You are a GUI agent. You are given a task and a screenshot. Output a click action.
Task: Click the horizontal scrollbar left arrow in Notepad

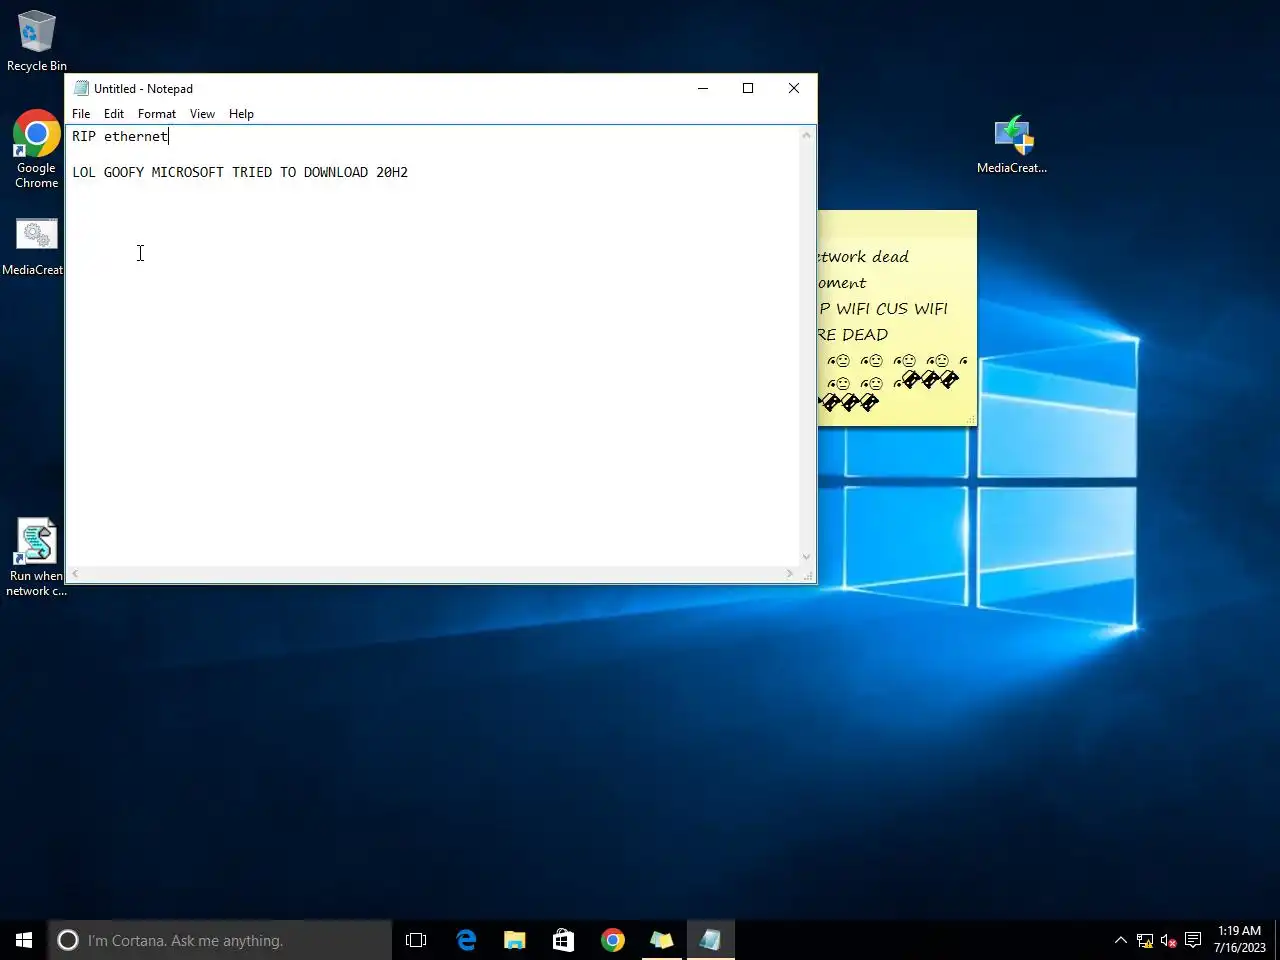[75, 574]
